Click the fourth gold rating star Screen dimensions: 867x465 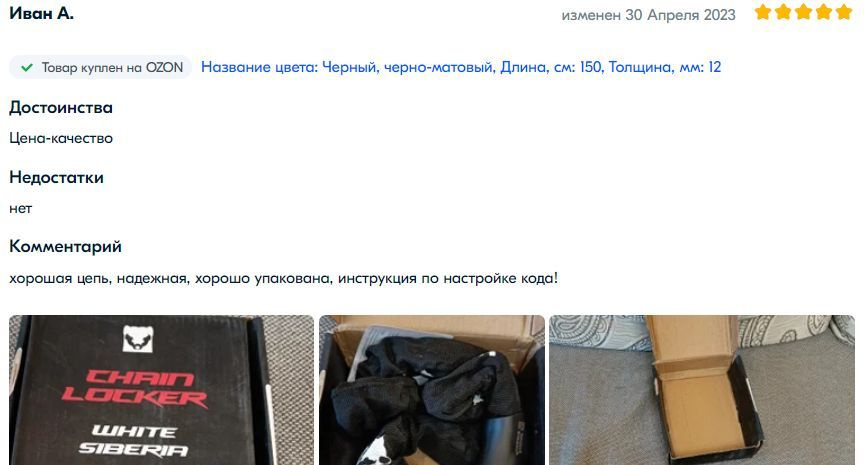824,12
